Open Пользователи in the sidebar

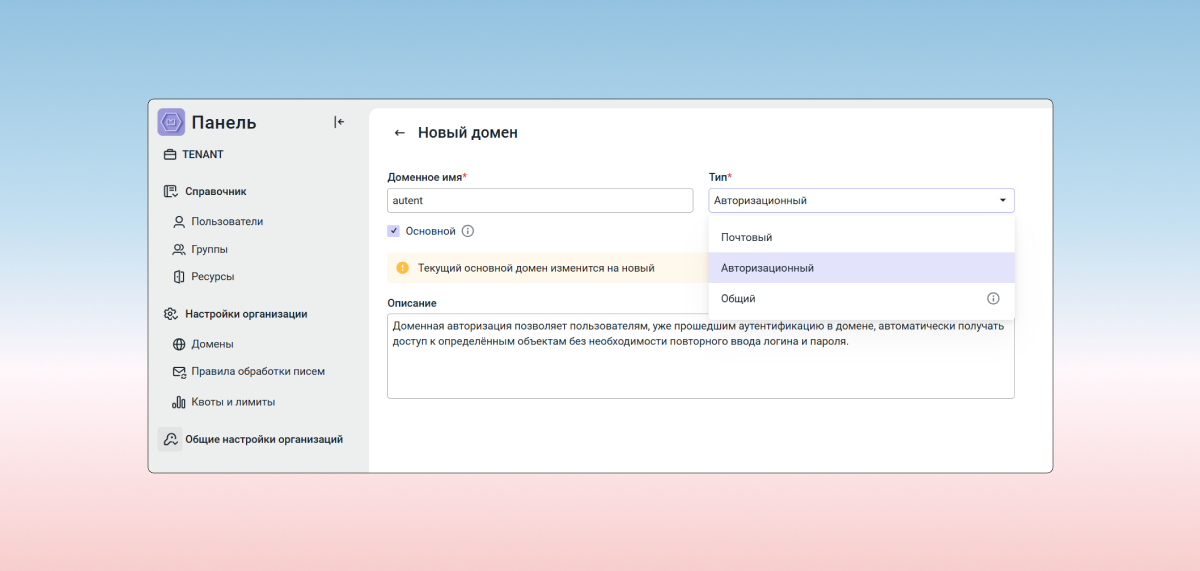[x=227, y=221]
